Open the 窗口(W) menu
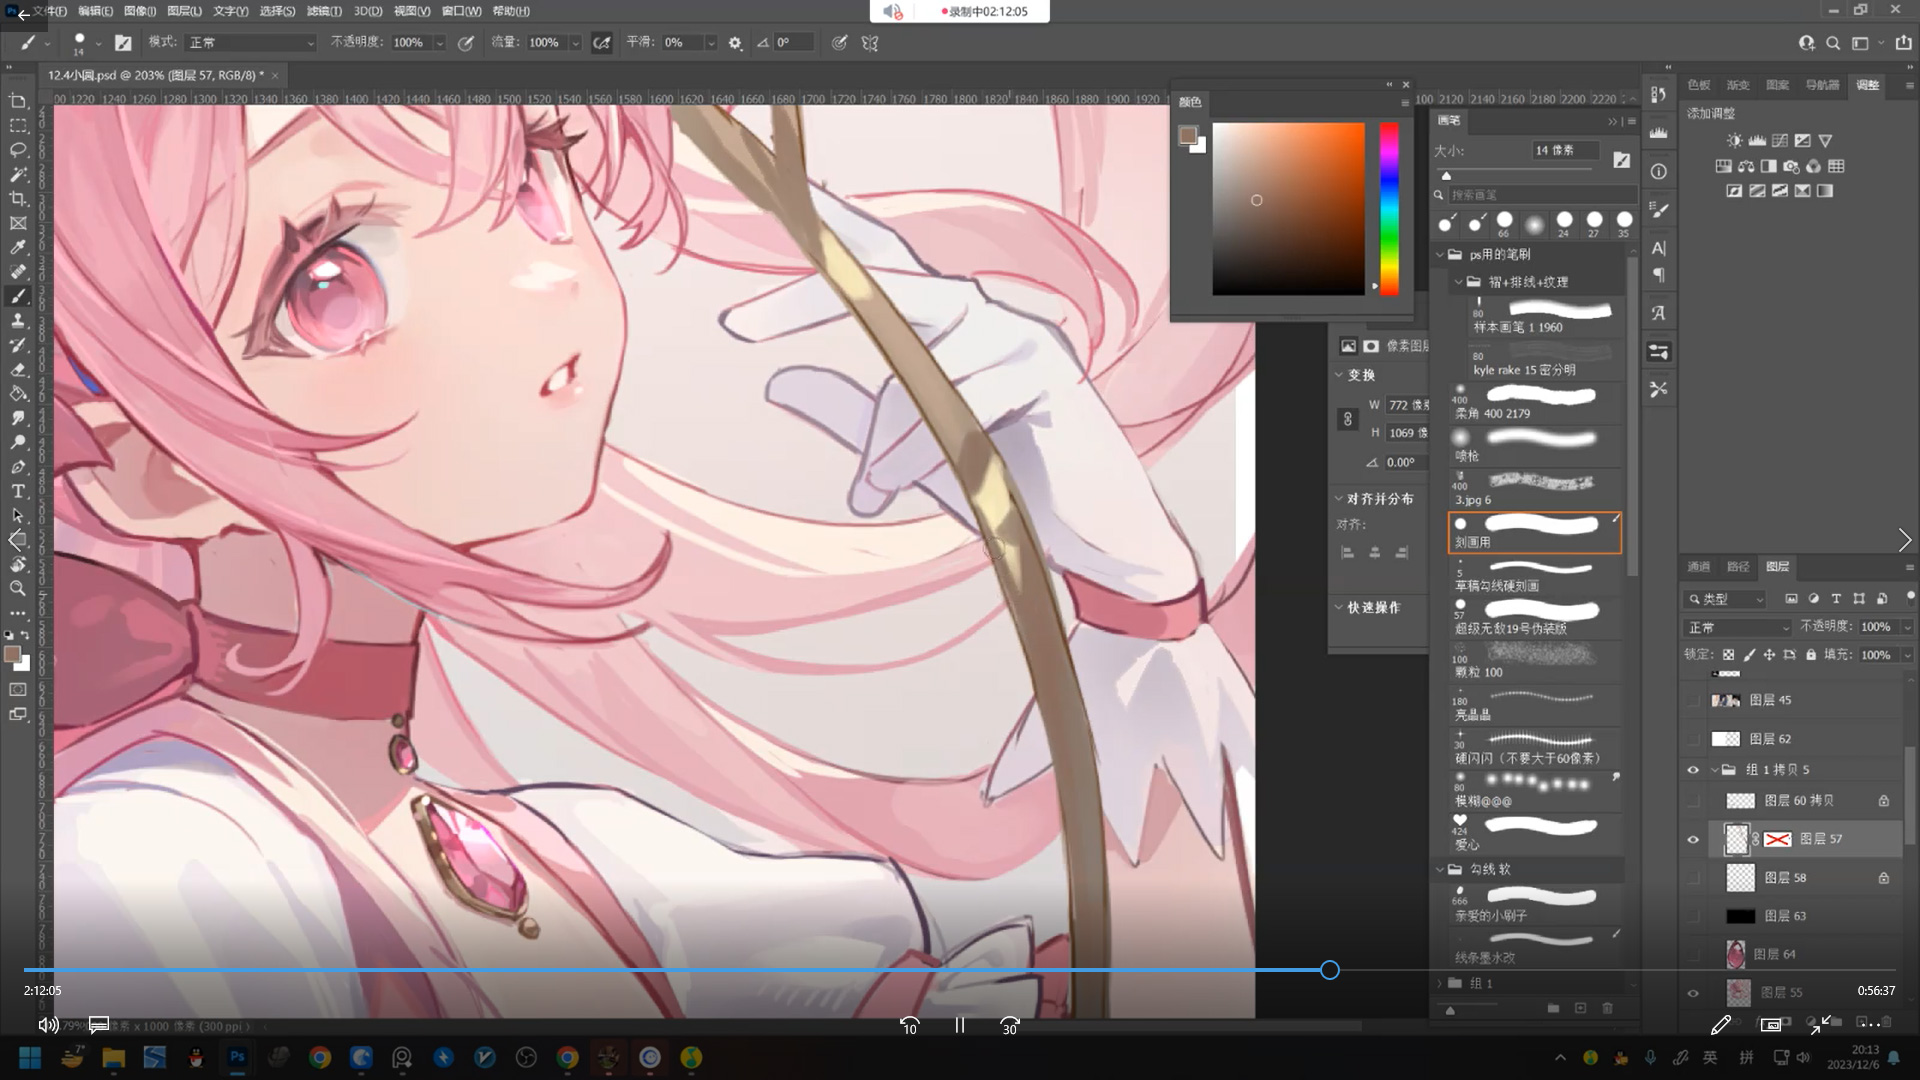The image size is (1920, 1080). (461, 11)
